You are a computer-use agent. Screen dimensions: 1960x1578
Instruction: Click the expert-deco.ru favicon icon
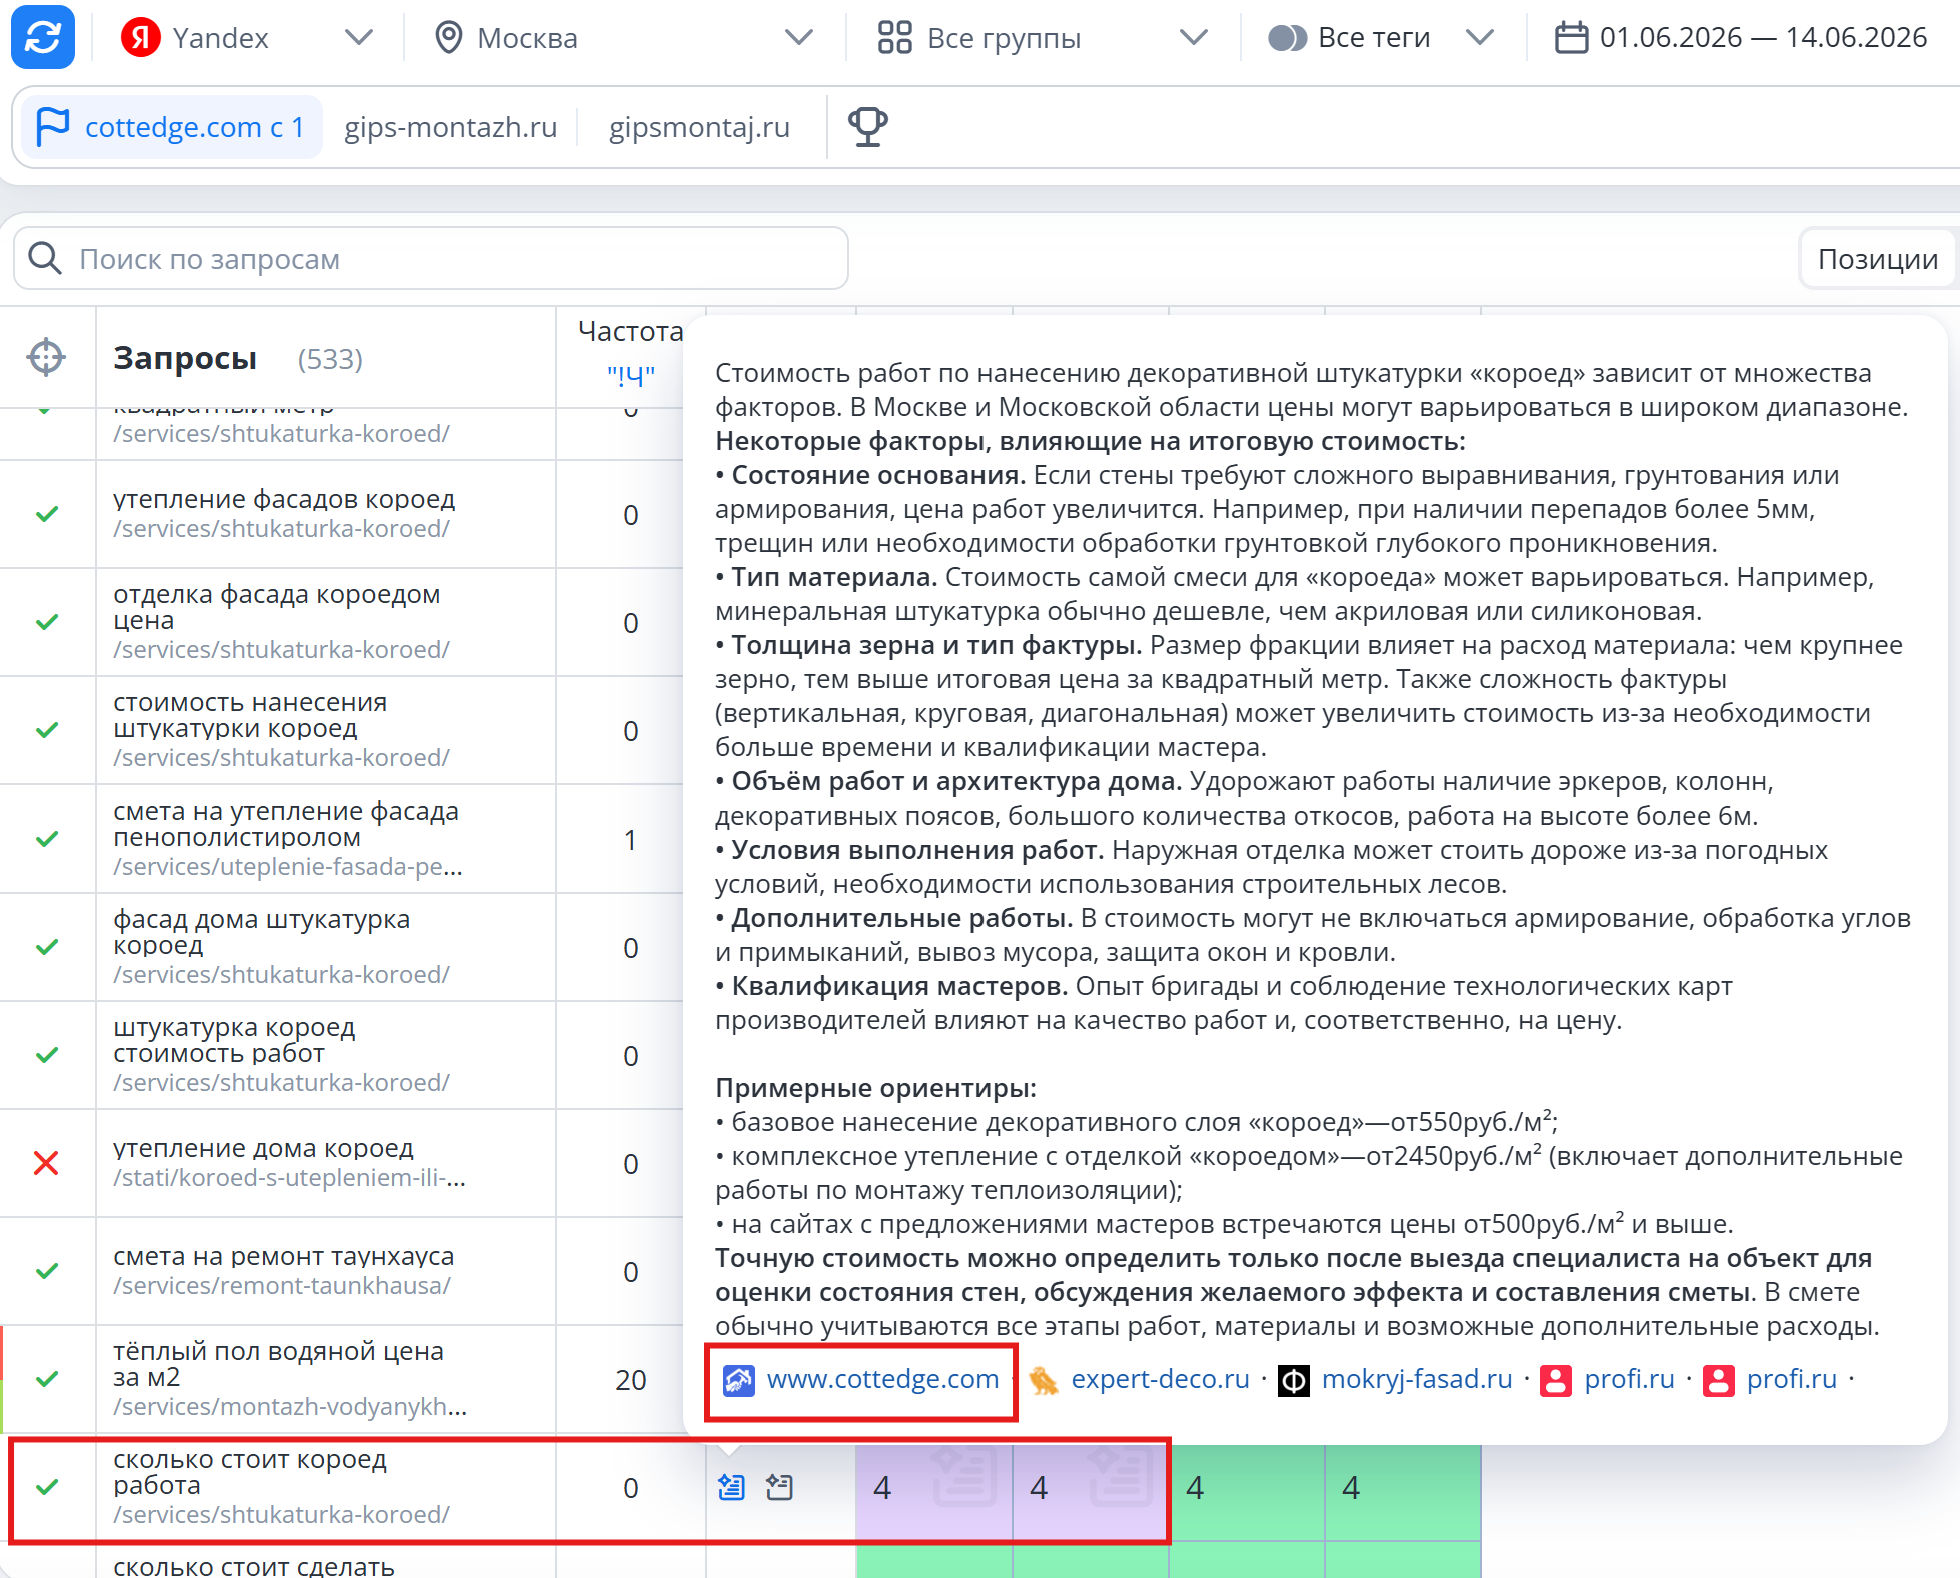click(x=1043, y=1381)
